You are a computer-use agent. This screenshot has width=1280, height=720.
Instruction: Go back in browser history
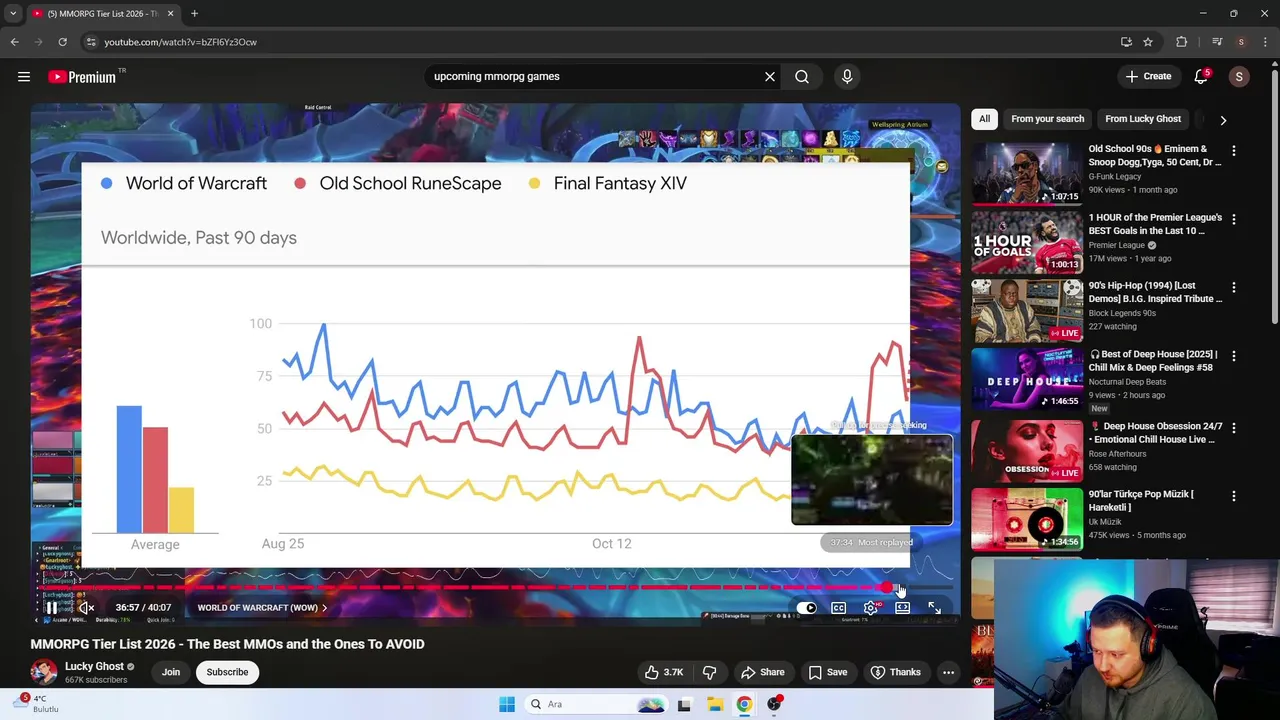click(x=14, y=42)
